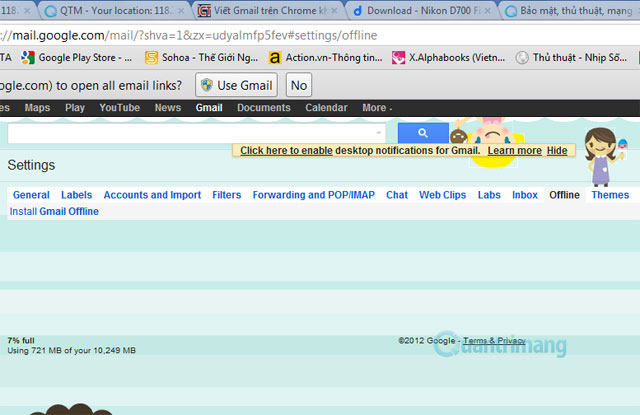The height and width of the screenshot is (415, 640).
Task: Open the Learn more notifications link
Action: 514,151
